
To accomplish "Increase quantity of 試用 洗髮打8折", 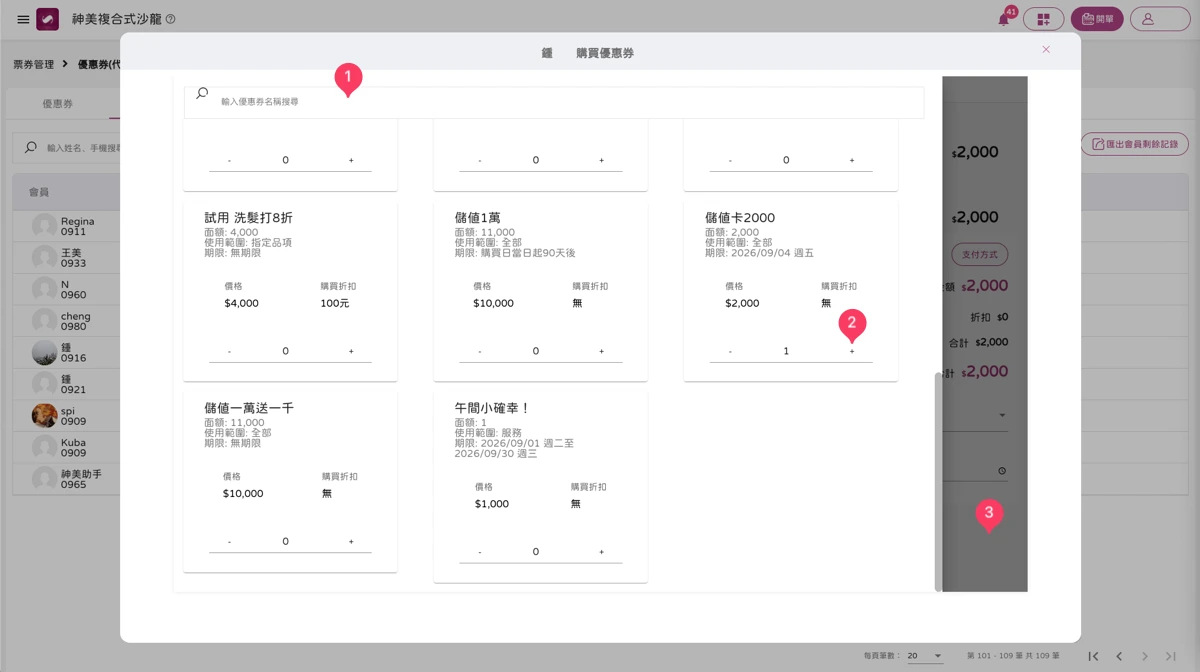I will [351, 351].
